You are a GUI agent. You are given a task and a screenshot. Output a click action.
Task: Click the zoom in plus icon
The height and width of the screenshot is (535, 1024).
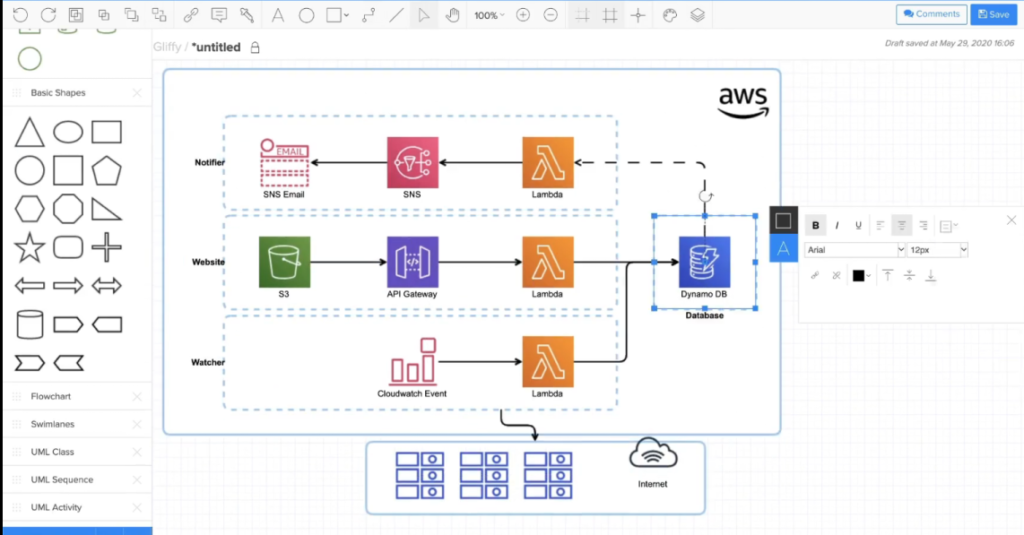523,15
